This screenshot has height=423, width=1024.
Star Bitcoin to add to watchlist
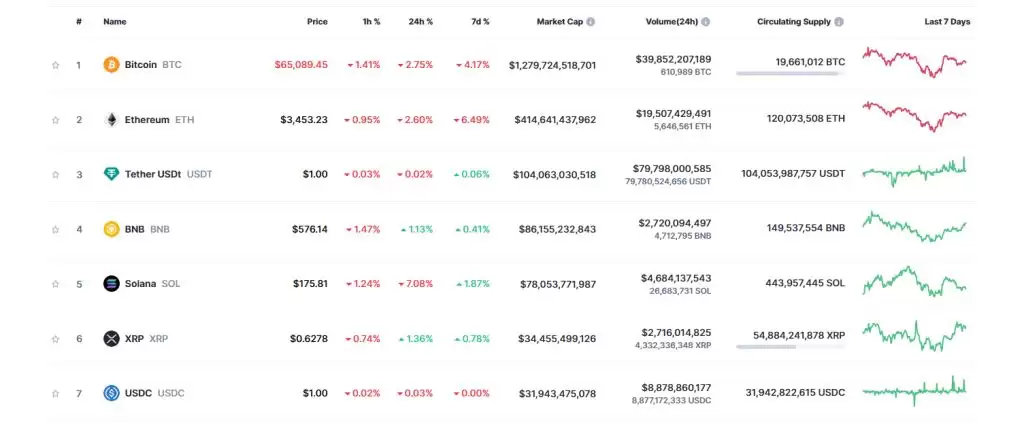pyautogui.click(x=56, y=65)
